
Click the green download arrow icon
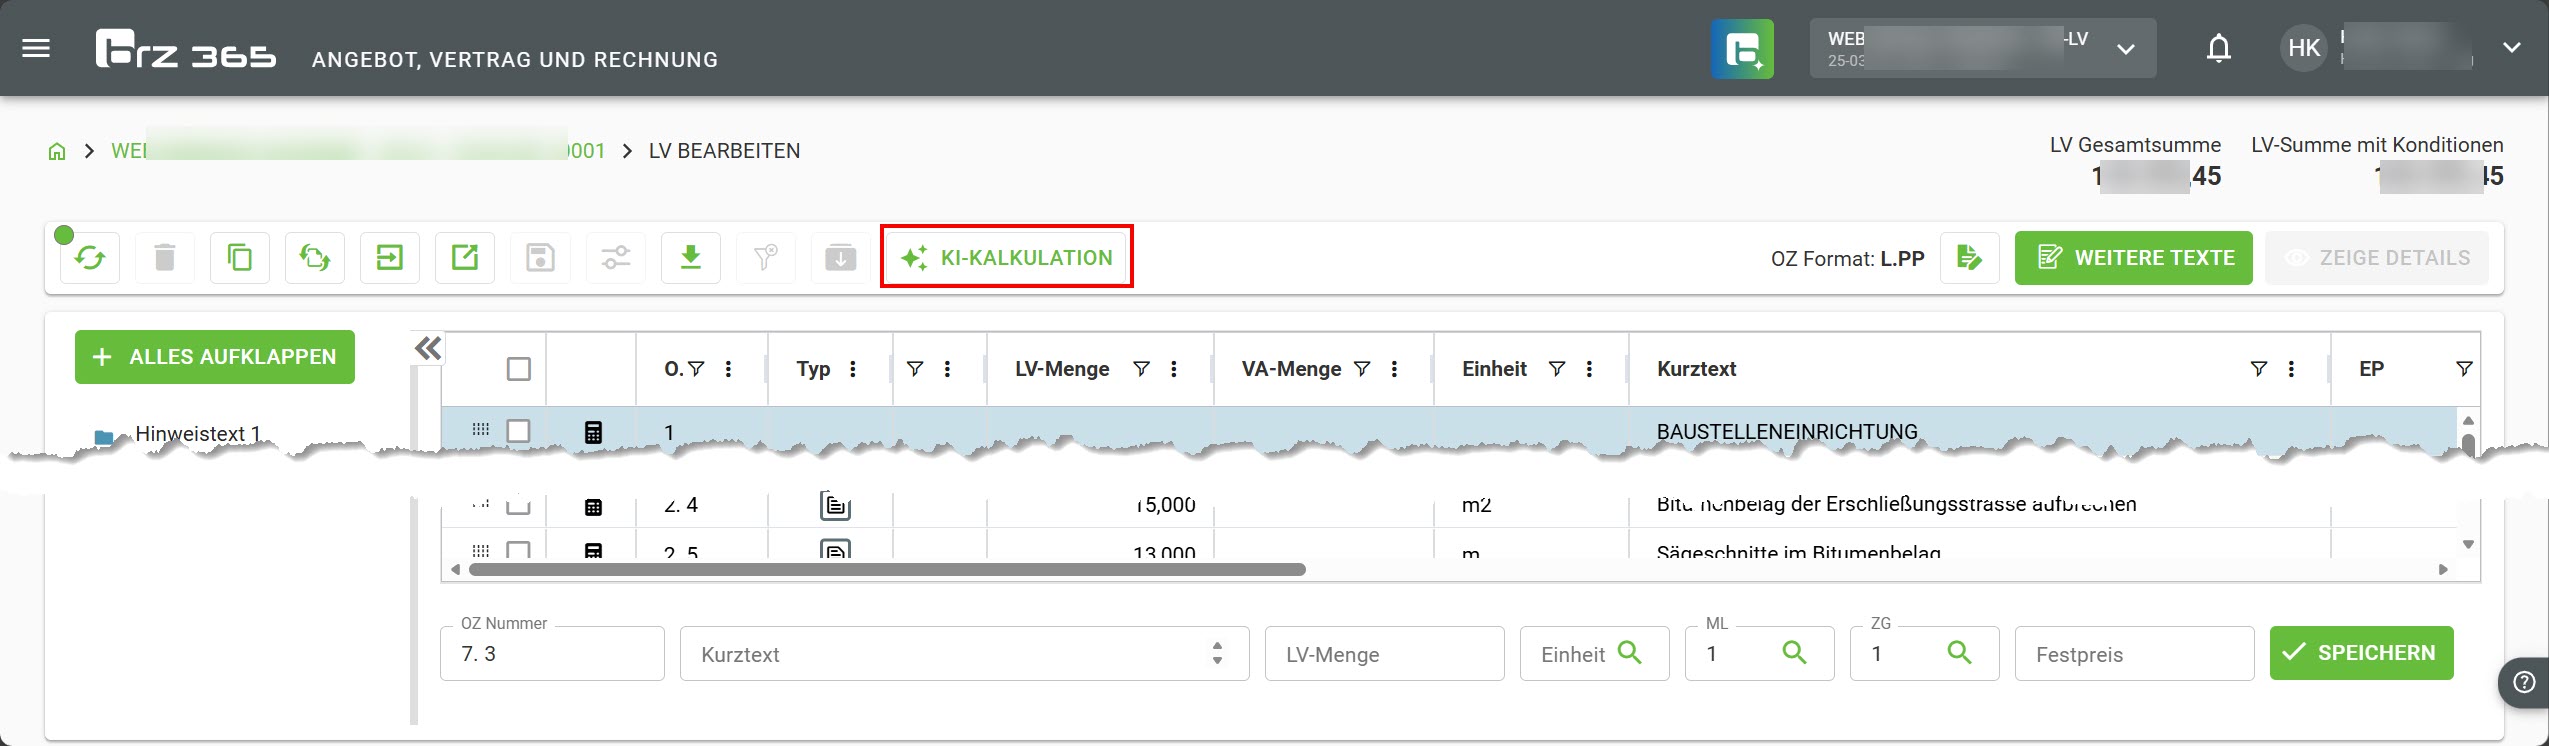[690, 258]
